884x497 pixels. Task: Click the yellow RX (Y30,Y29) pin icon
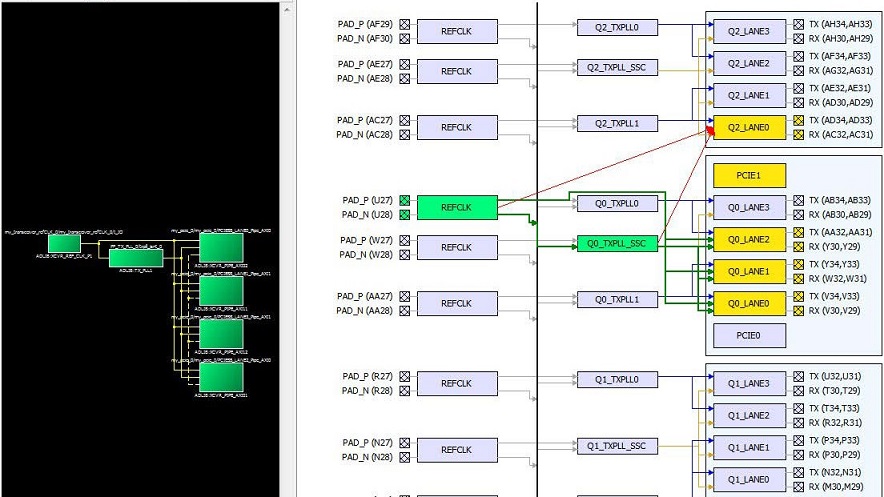797,247
